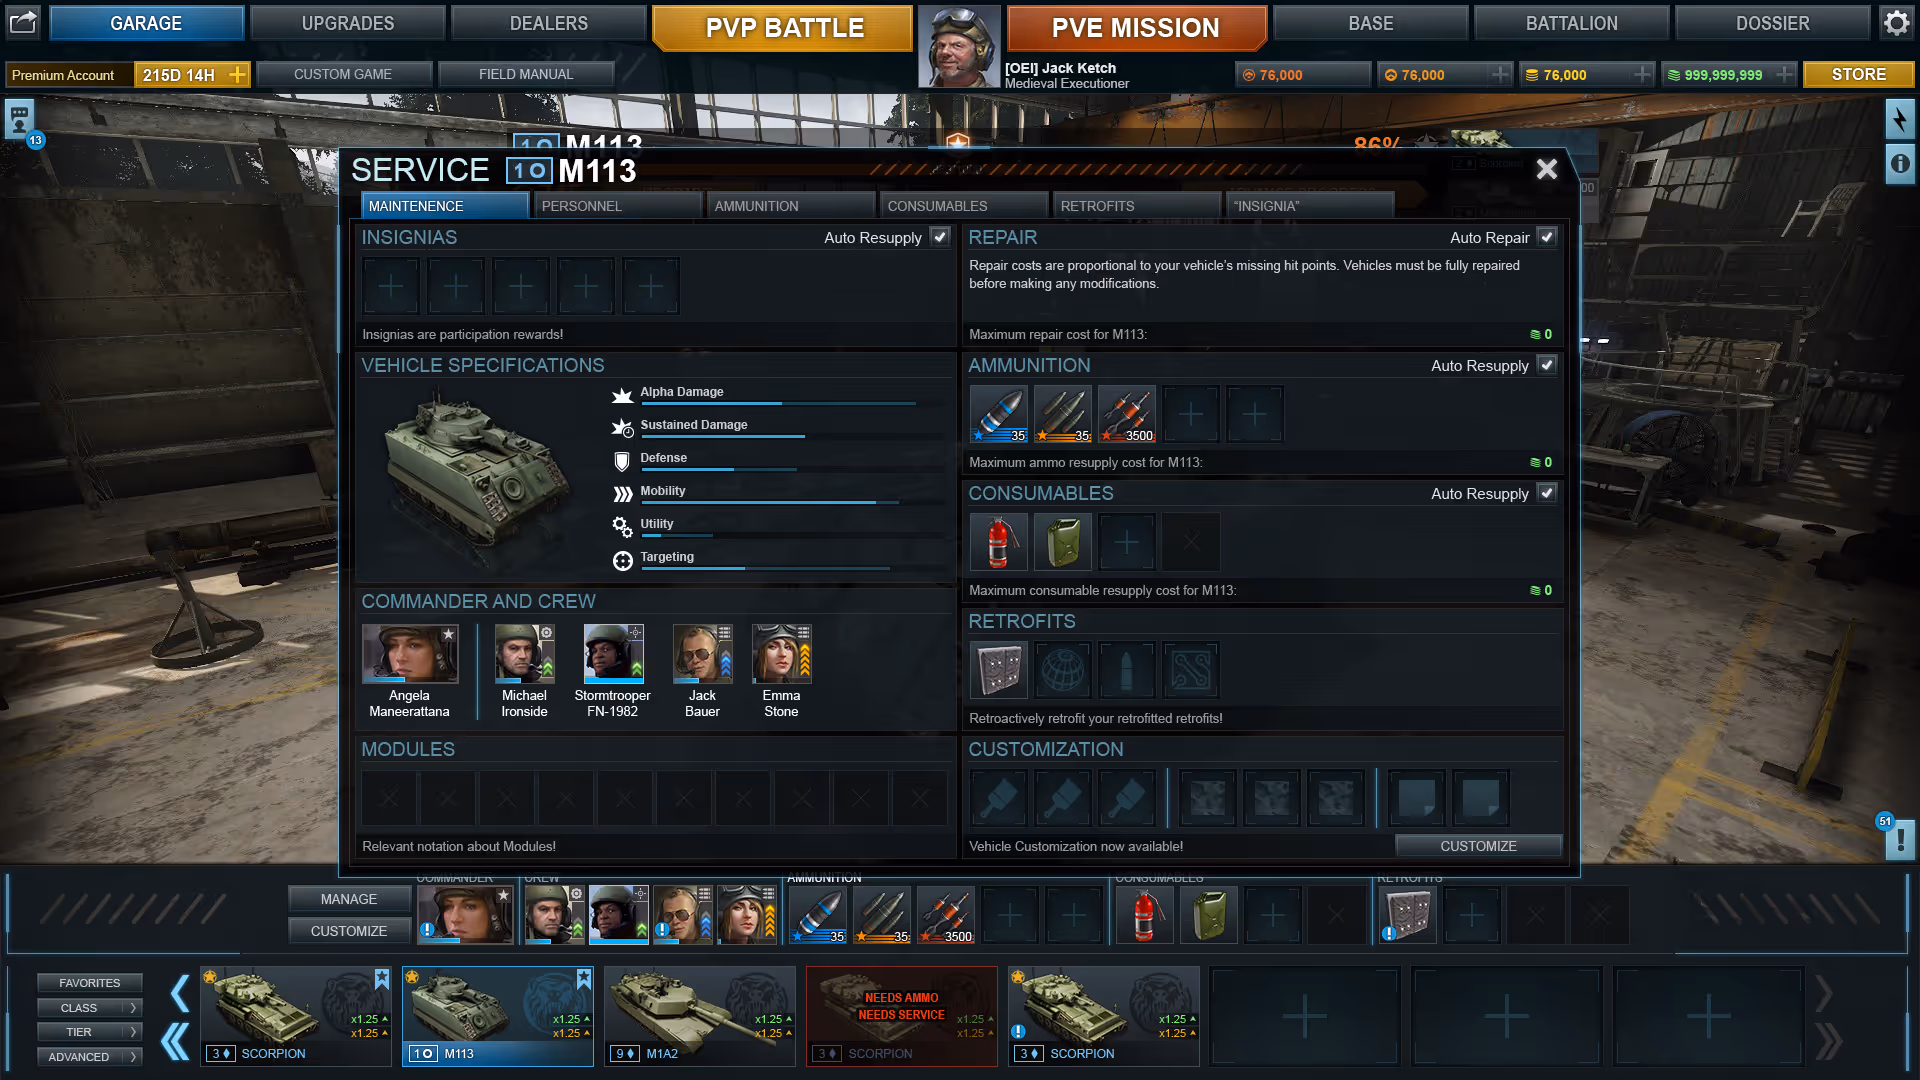This screenshot has height=1080, width=1920.
Task: Expand the ADVANCED filter
Action: point(89,1056)
